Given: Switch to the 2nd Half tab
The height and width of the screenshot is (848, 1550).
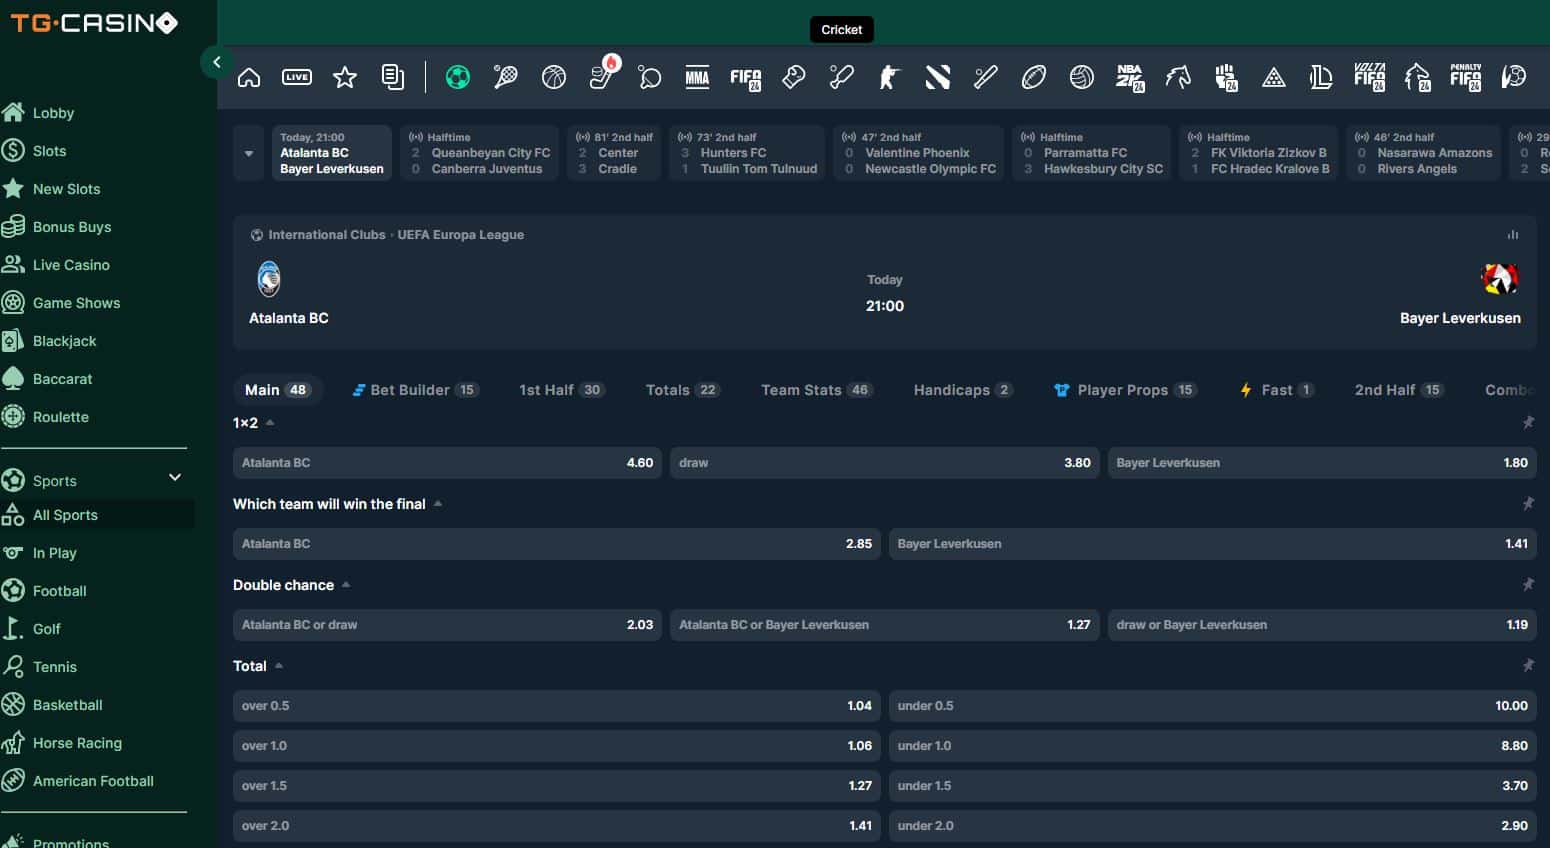Looking at the screenshot, I should 1399,390.
